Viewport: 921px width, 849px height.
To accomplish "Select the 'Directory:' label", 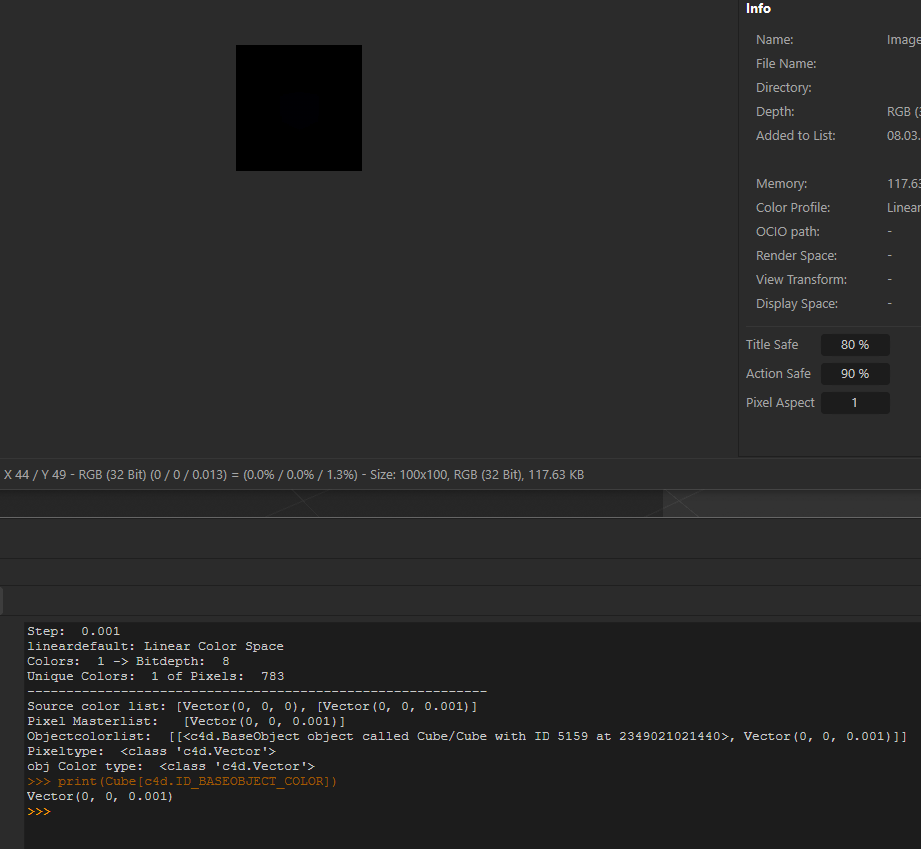I will click(x=784, y=88).
